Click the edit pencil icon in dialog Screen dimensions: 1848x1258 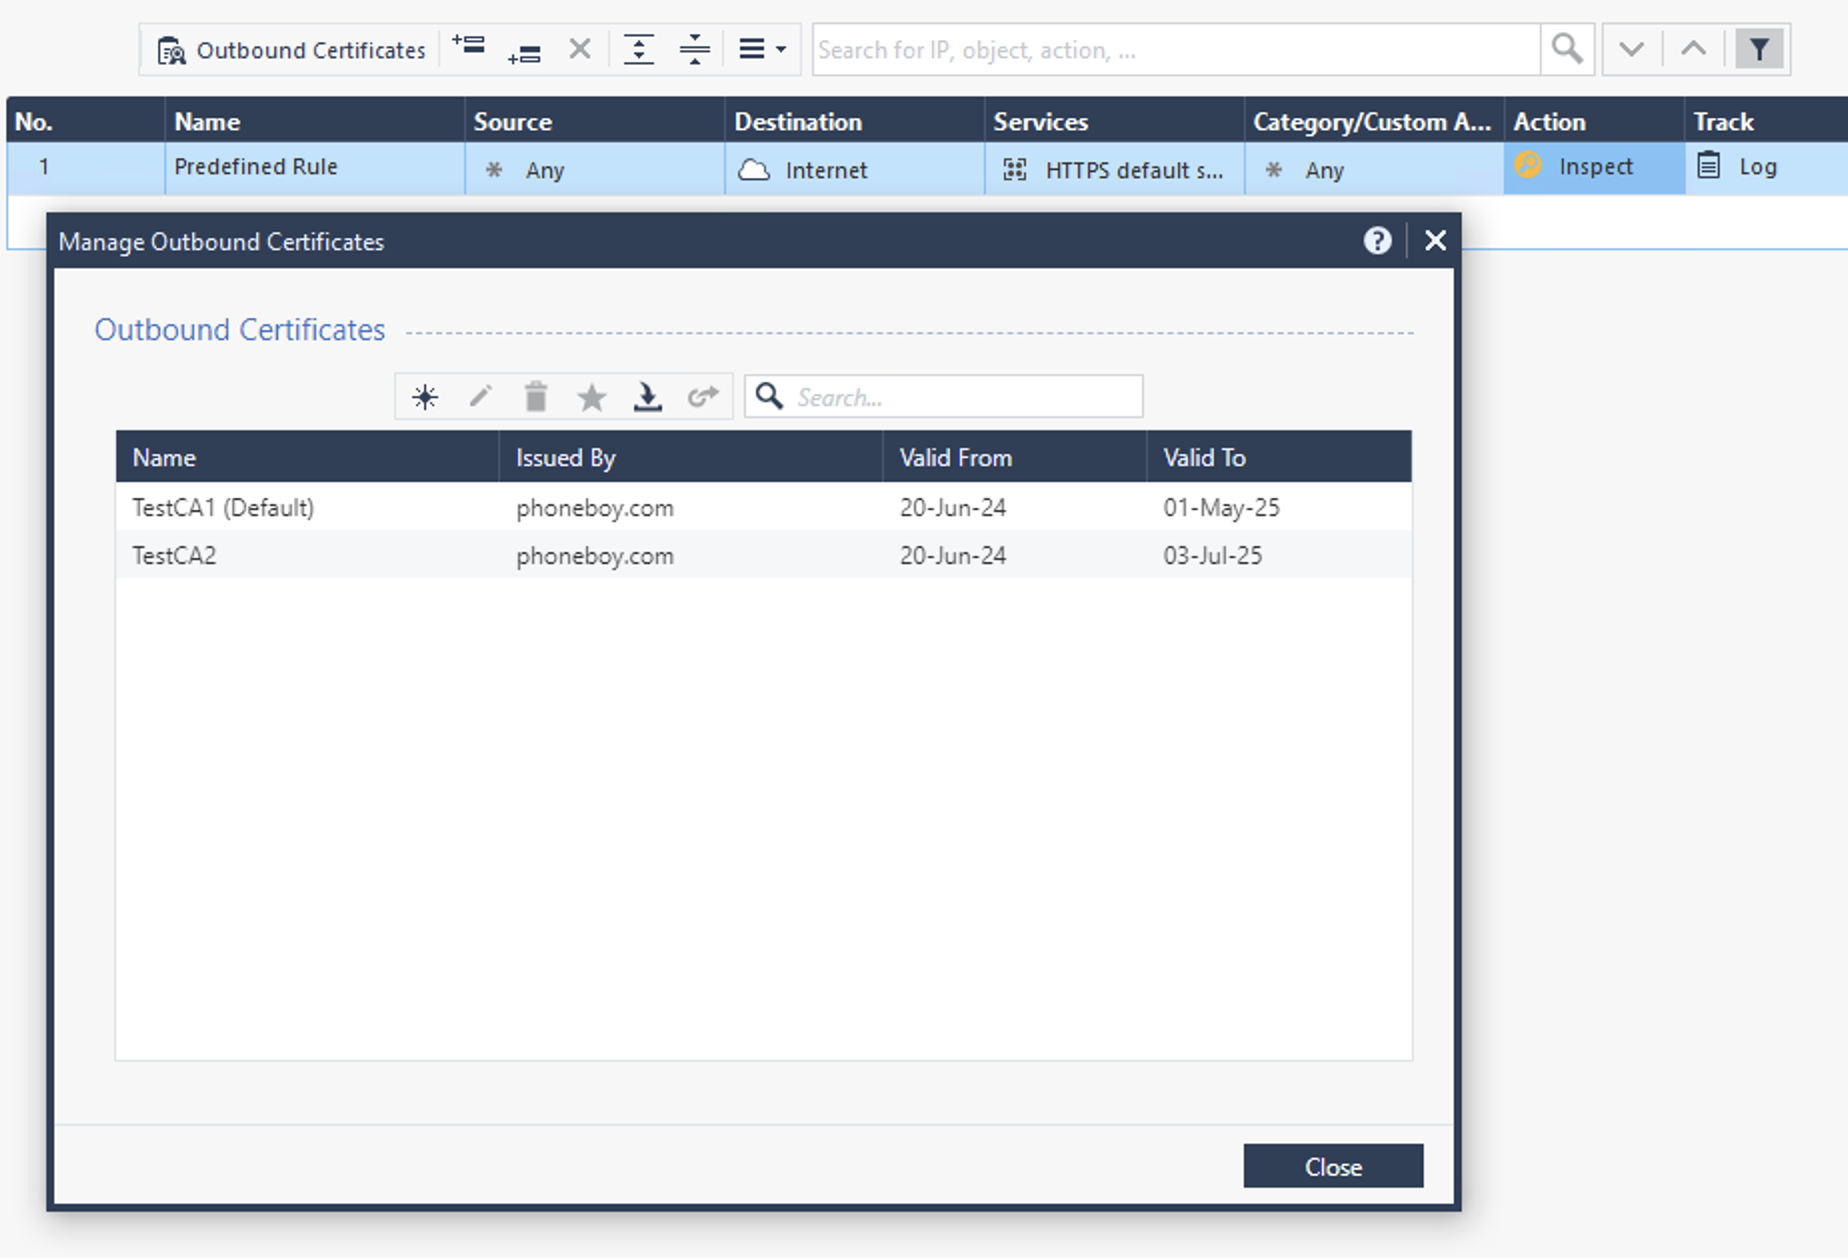(x=480, y=397)
